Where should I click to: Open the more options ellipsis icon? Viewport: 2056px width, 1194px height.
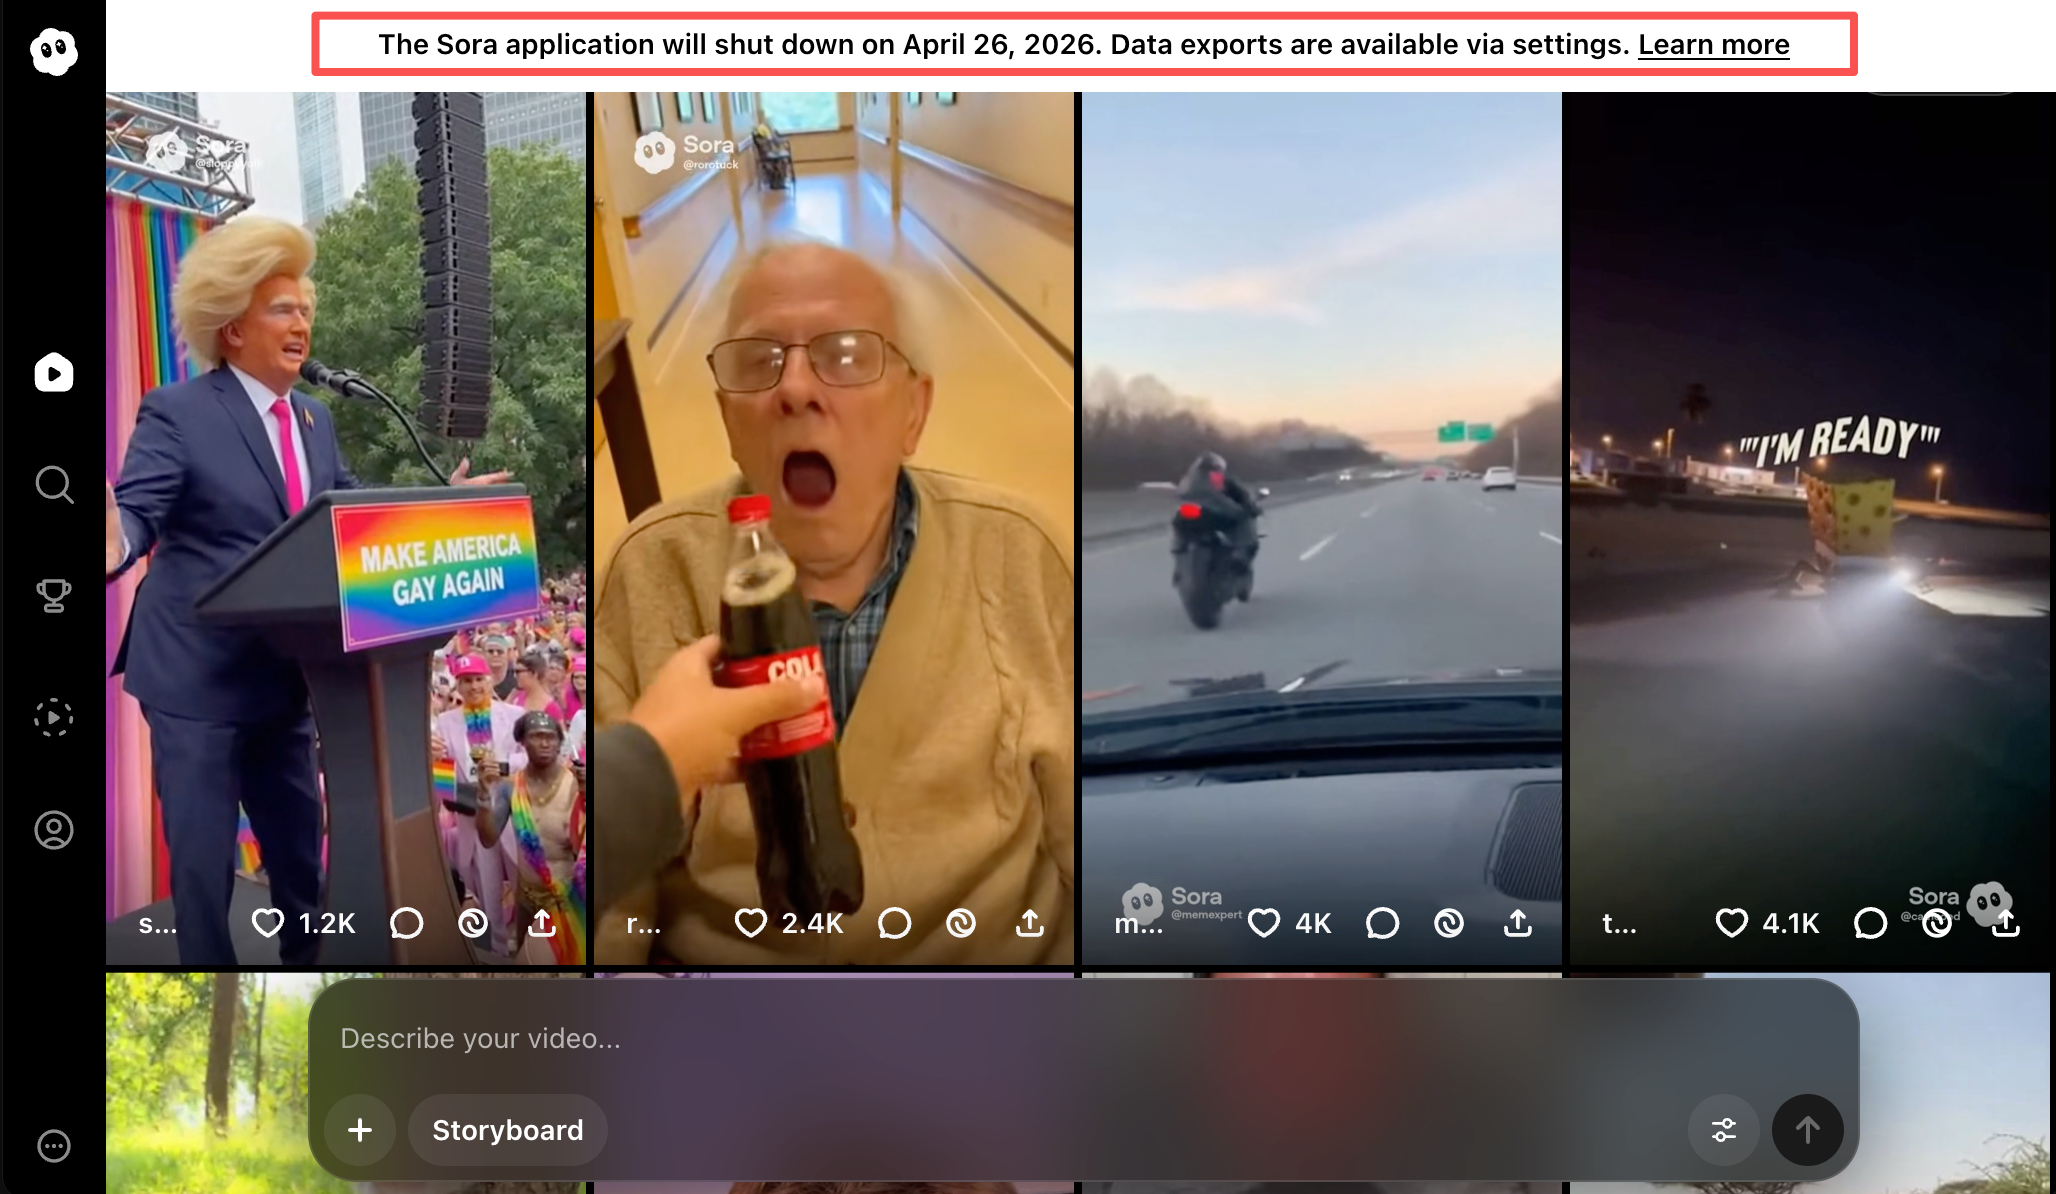[x=53, y=1145]
